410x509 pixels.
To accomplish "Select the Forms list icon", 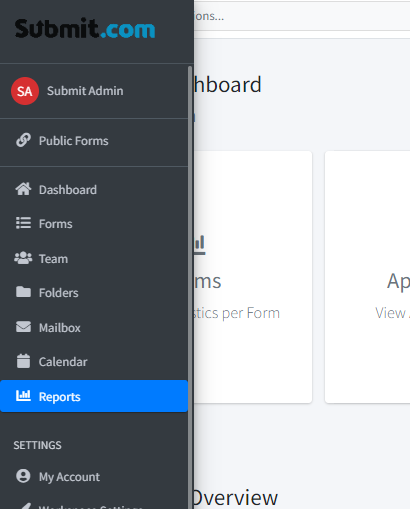I will [23, 223].
